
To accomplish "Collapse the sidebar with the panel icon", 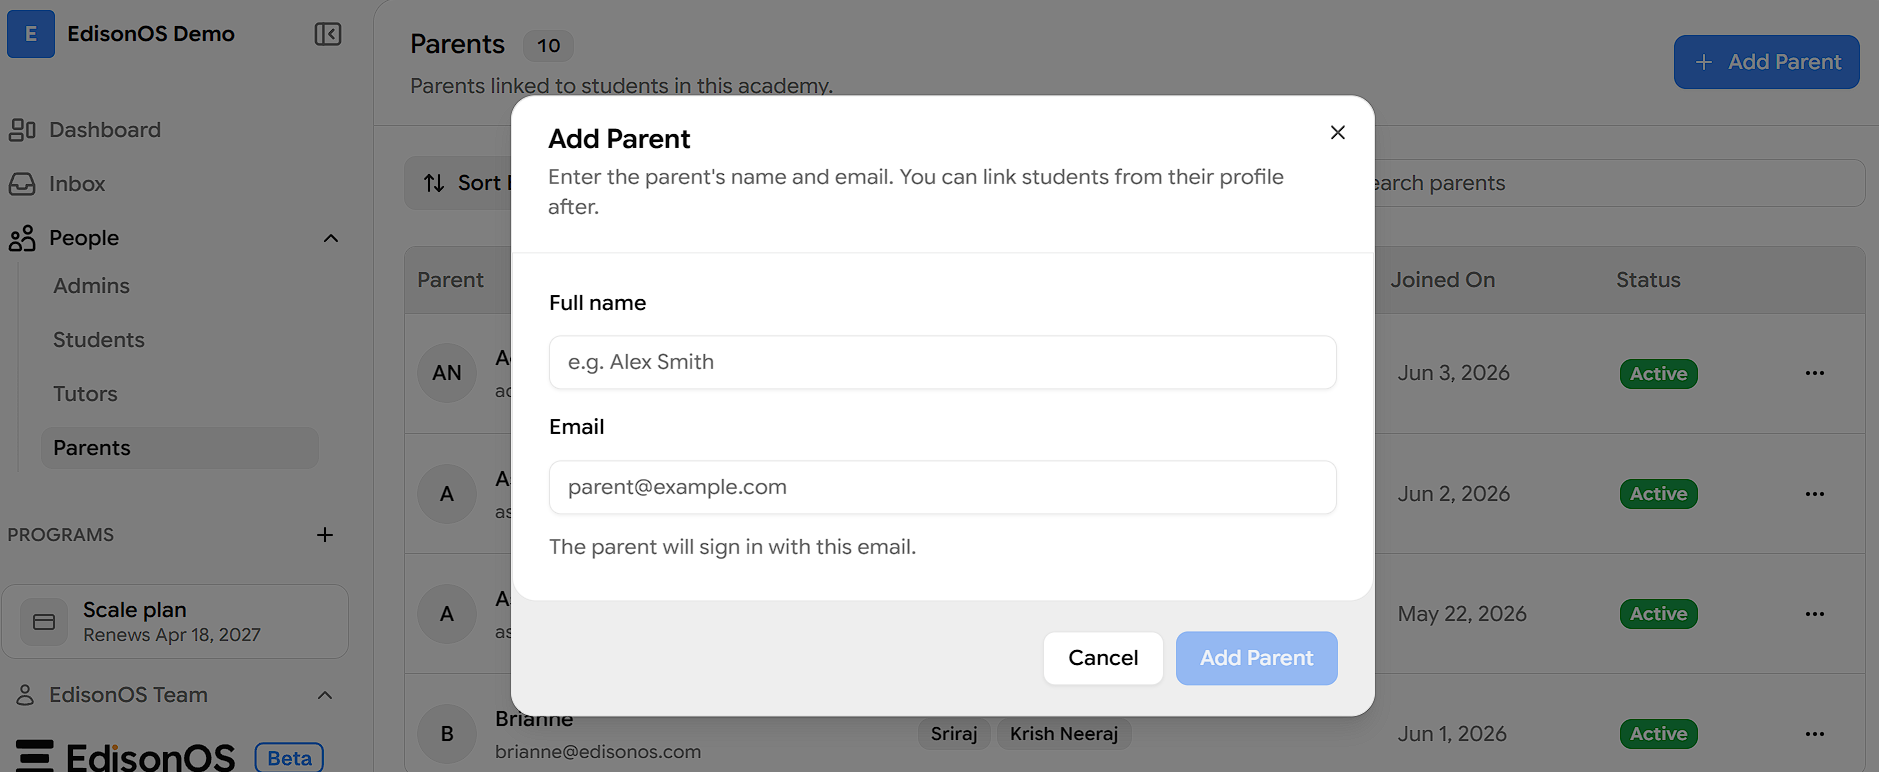I will [x=328, y=34].
